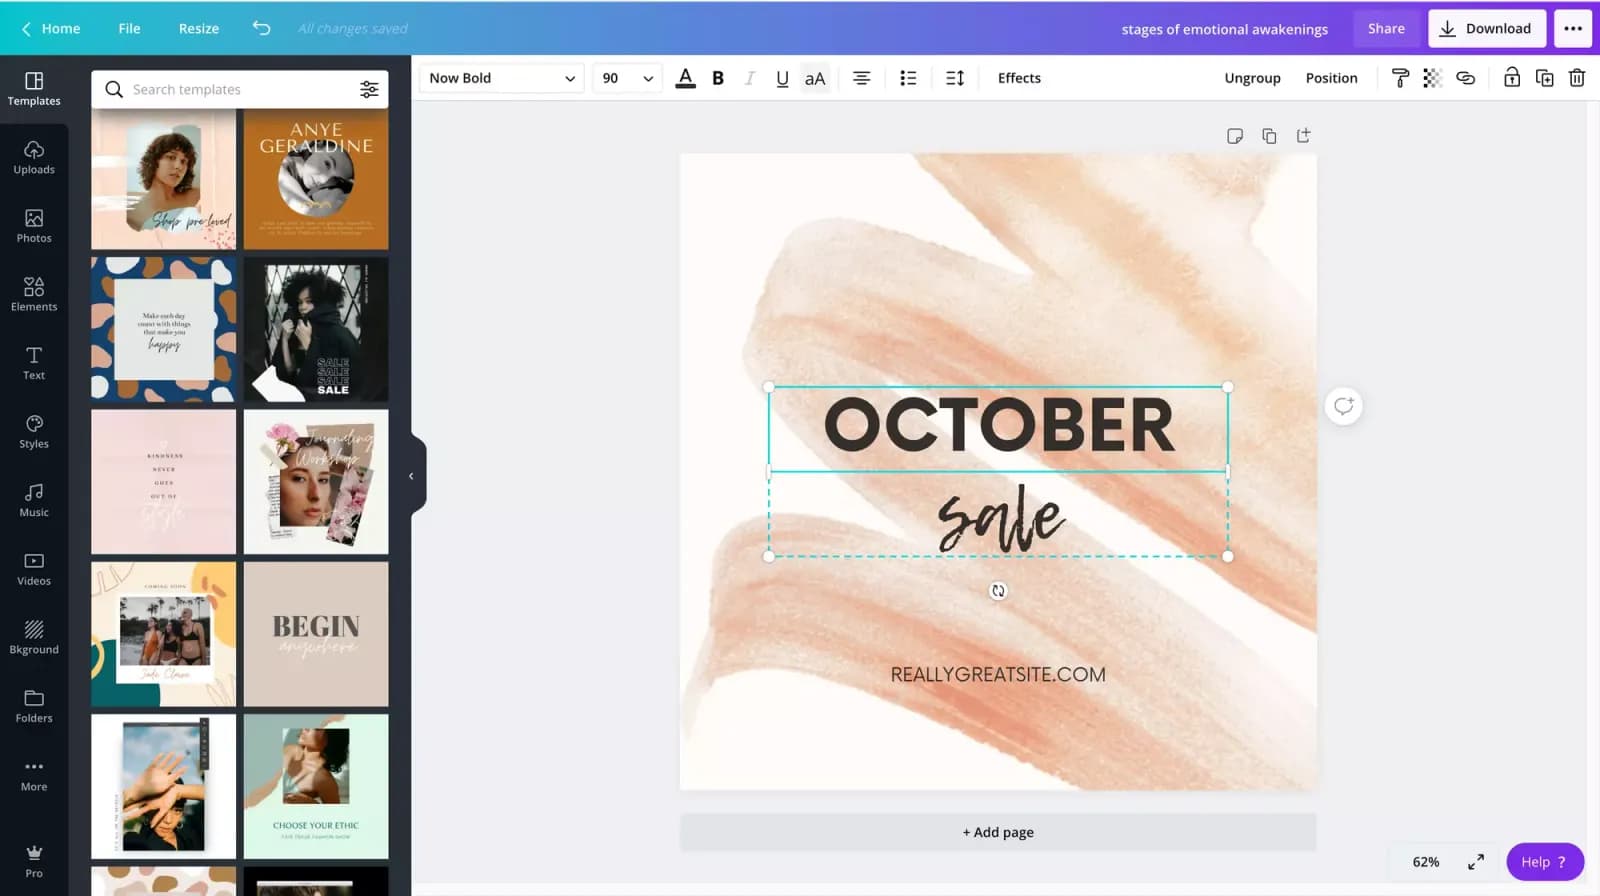Click the copy style paint roller icon

1400,78
